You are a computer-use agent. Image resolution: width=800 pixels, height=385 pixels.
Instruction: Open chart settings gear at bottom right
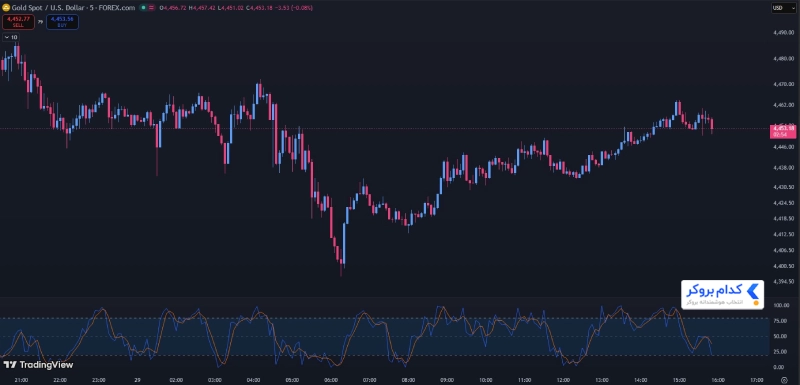pos(784,379)
